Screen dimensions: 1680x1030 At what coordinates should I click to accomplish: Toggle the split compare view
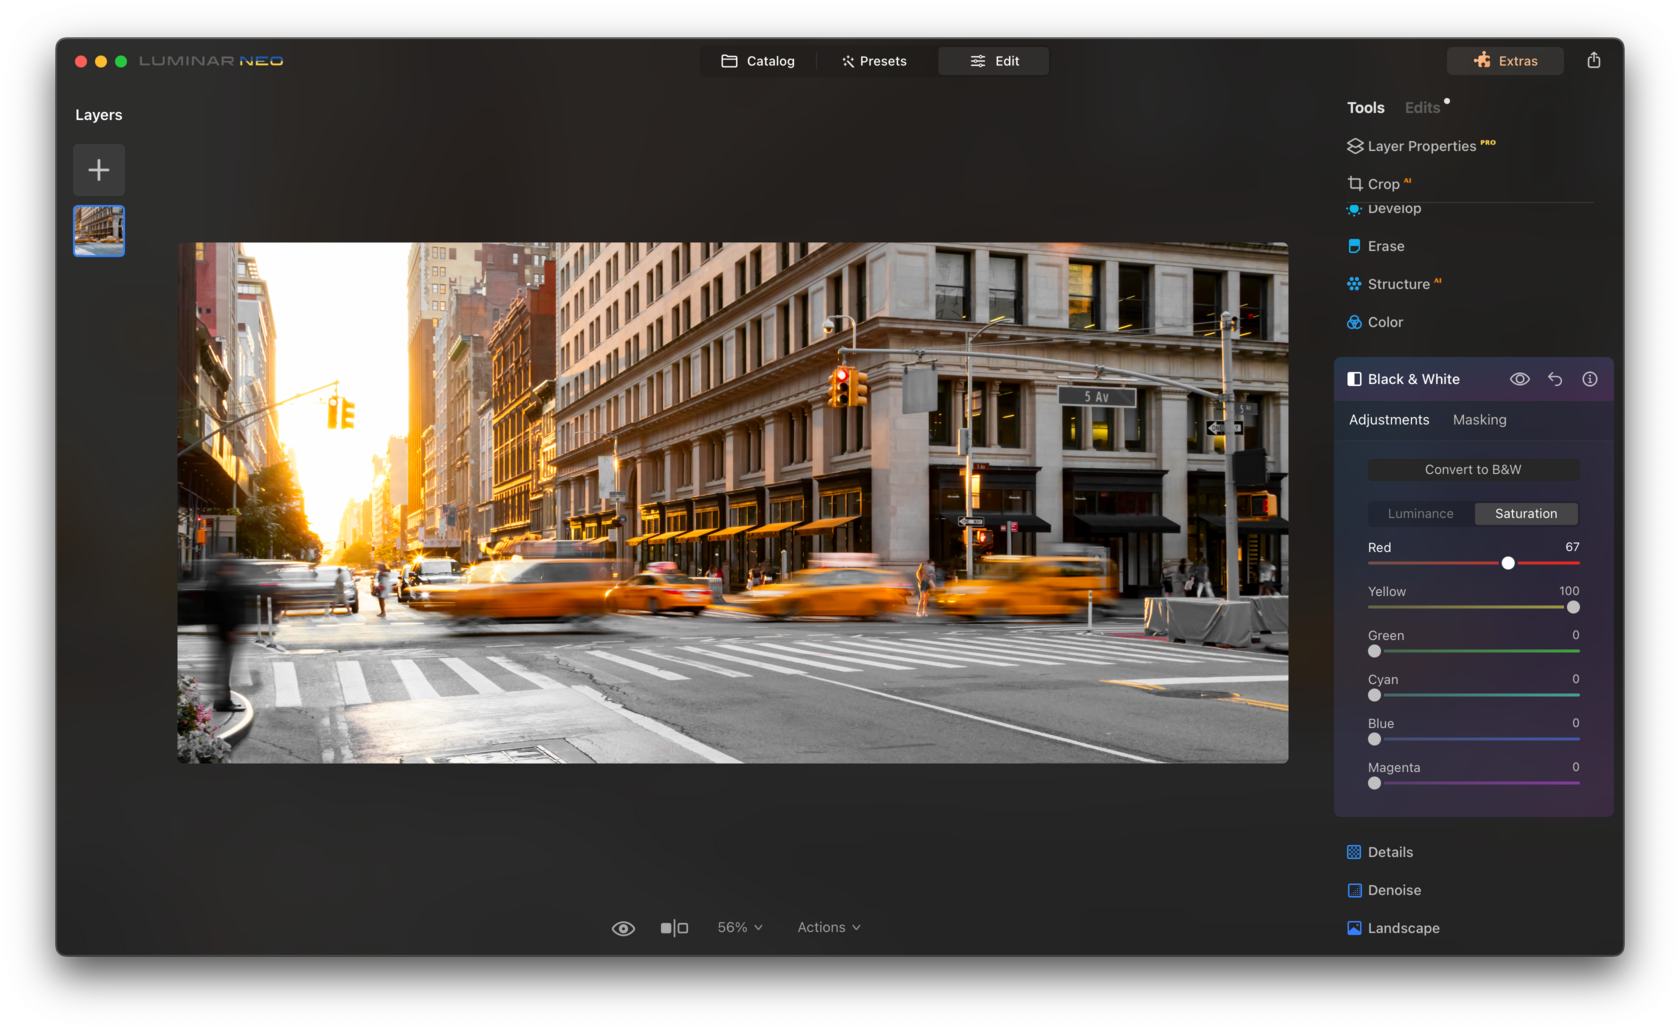tap(675, 928)
